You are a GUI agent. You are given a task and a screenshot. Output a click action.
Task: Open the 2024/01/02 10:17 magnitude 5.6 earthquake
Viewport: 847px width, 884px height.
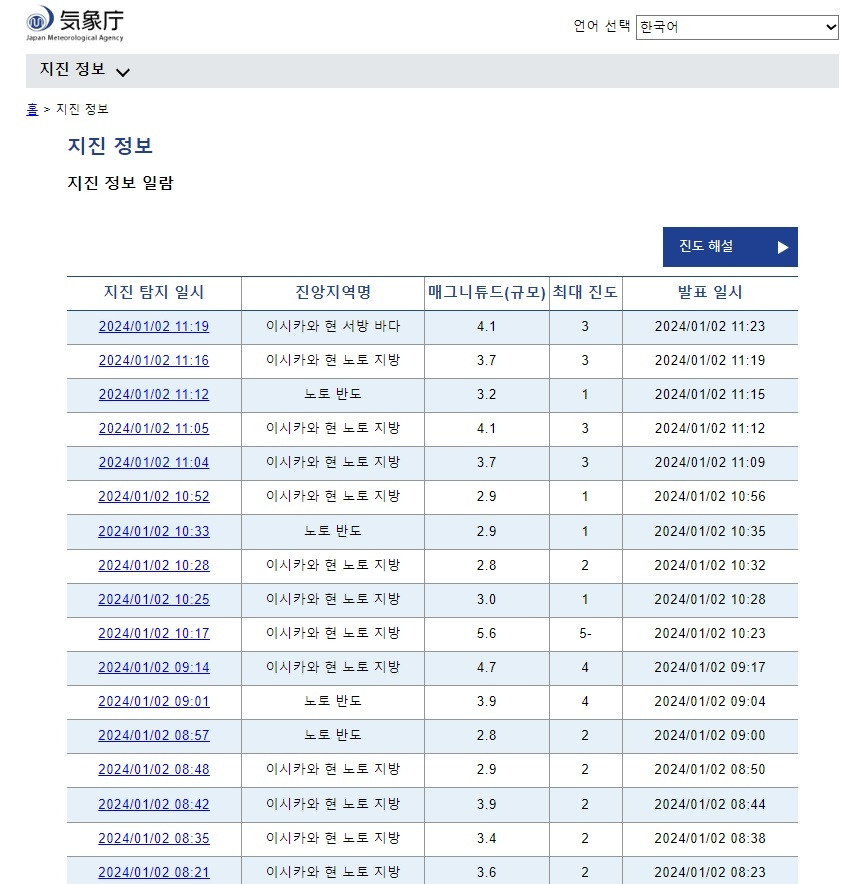click(153, 633)
